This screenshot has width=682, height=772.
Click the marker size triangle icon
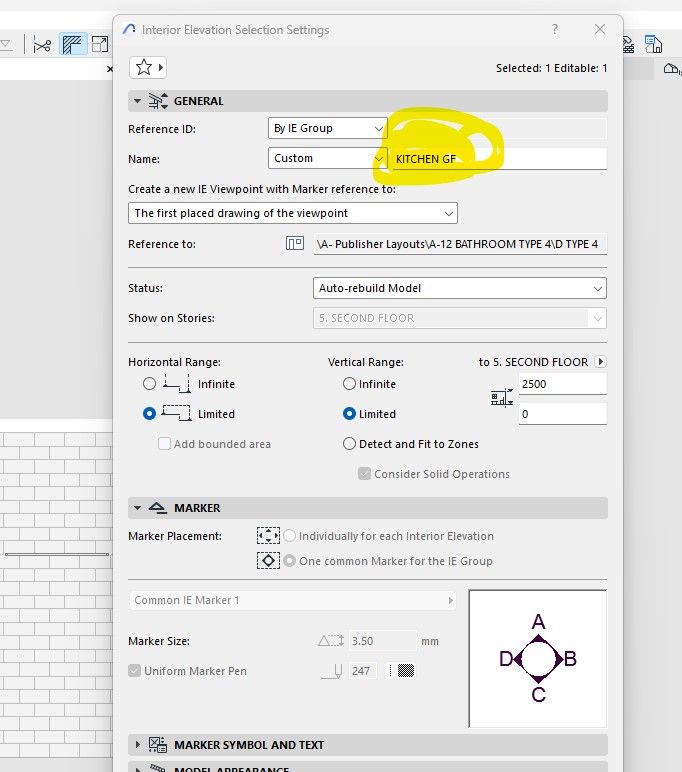[331, 641]
